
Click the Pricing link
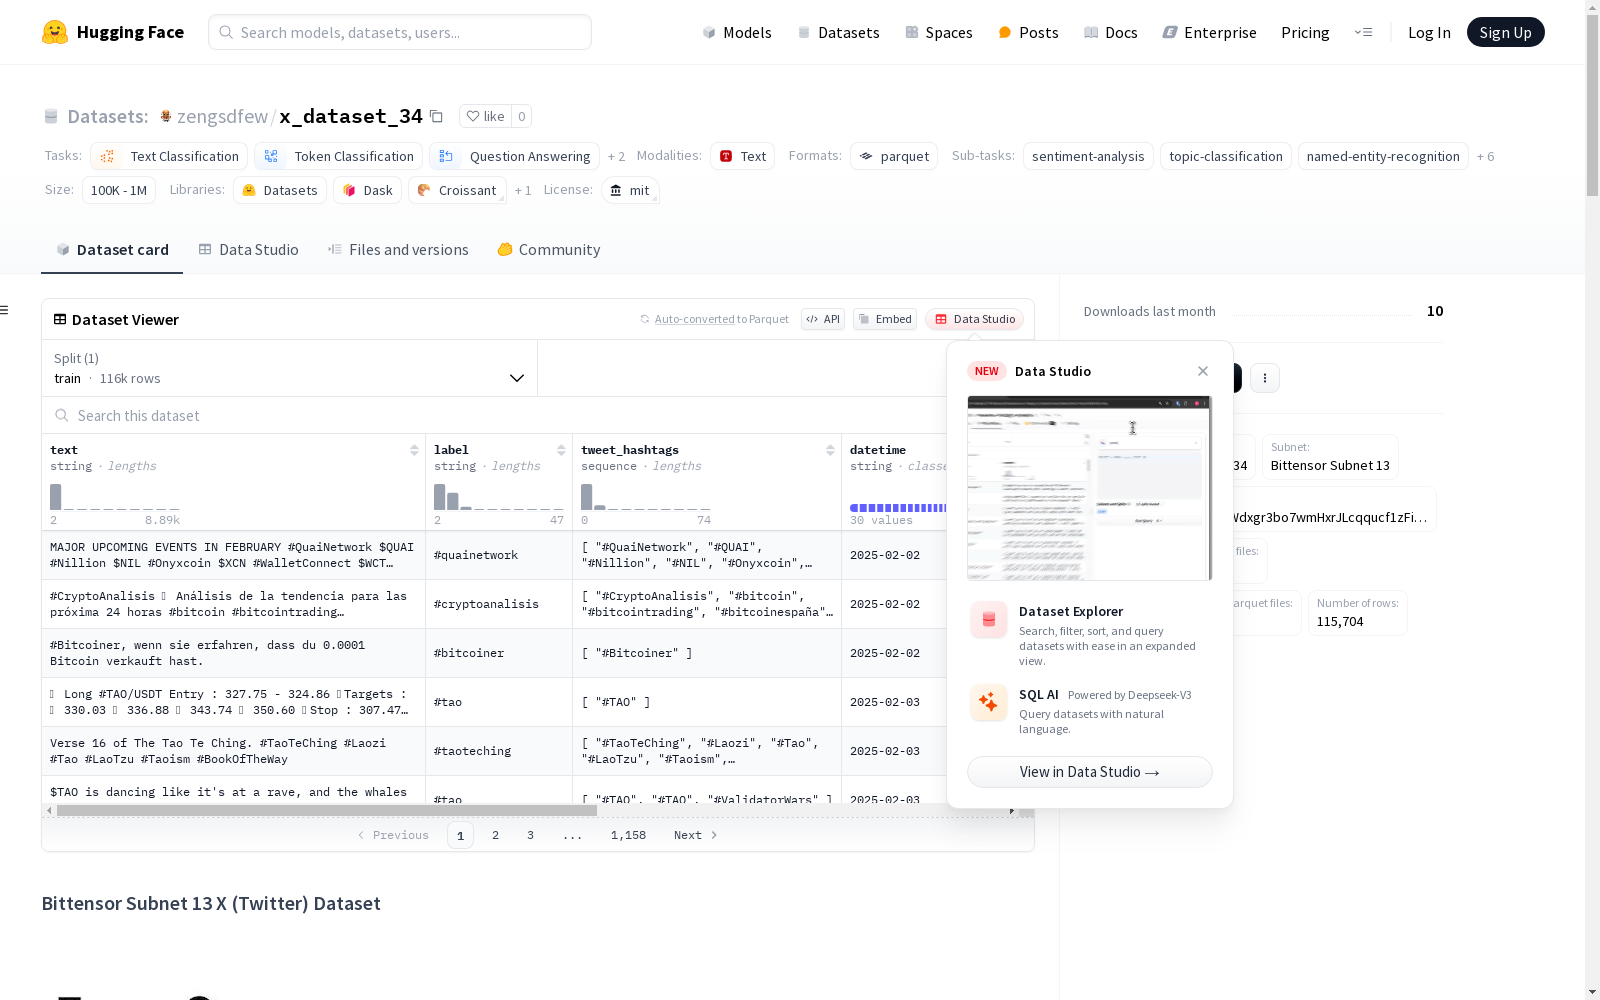[x=1305, y=32]
